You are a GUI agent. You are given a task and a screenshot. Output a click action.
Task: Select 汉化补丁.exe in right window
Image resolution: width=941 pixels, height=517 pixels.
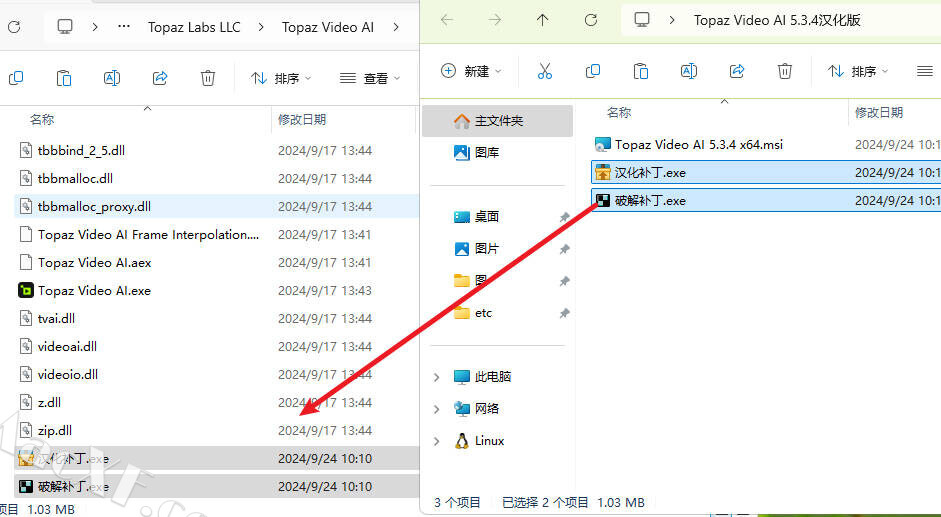click(766, 172)
